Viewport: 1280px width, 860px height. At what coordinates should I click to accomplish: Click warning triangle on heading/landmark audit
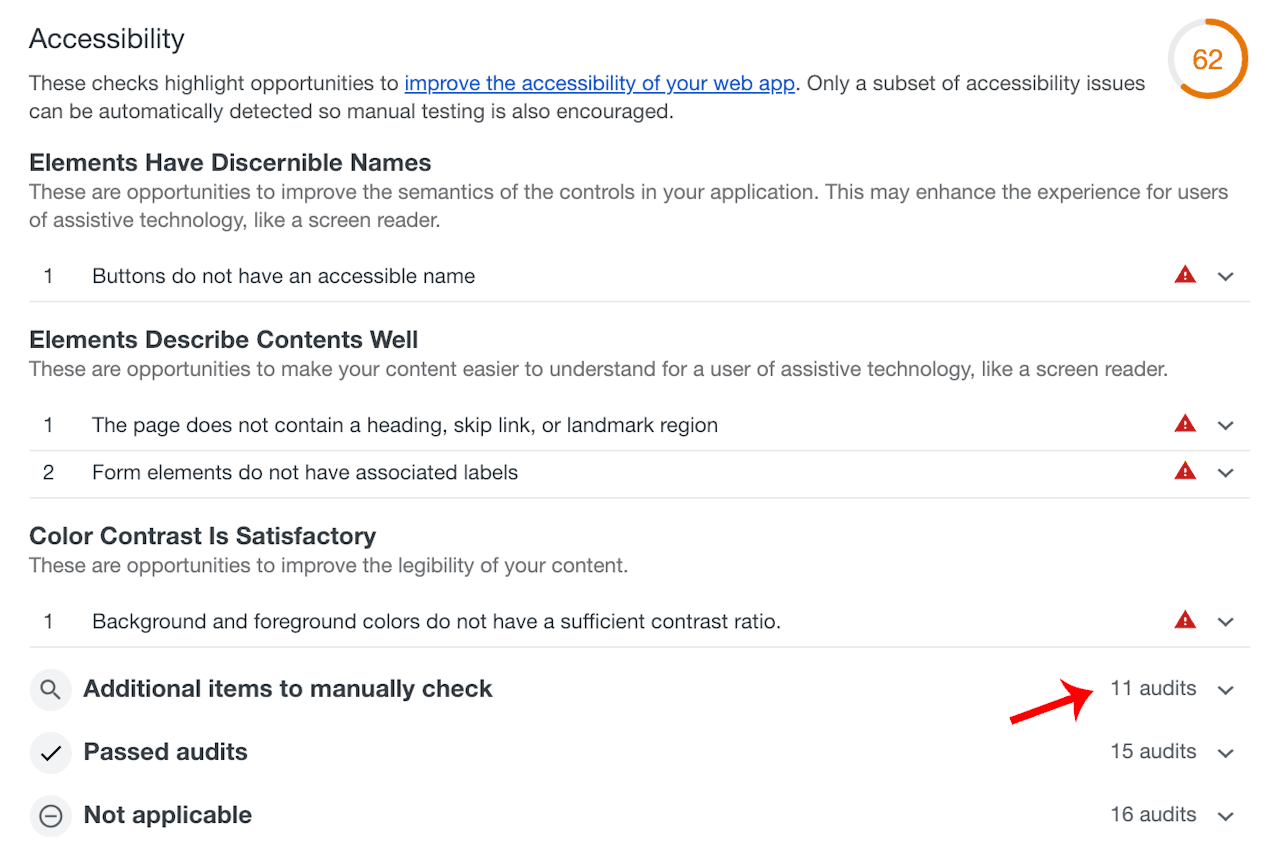click(1185, 424)
